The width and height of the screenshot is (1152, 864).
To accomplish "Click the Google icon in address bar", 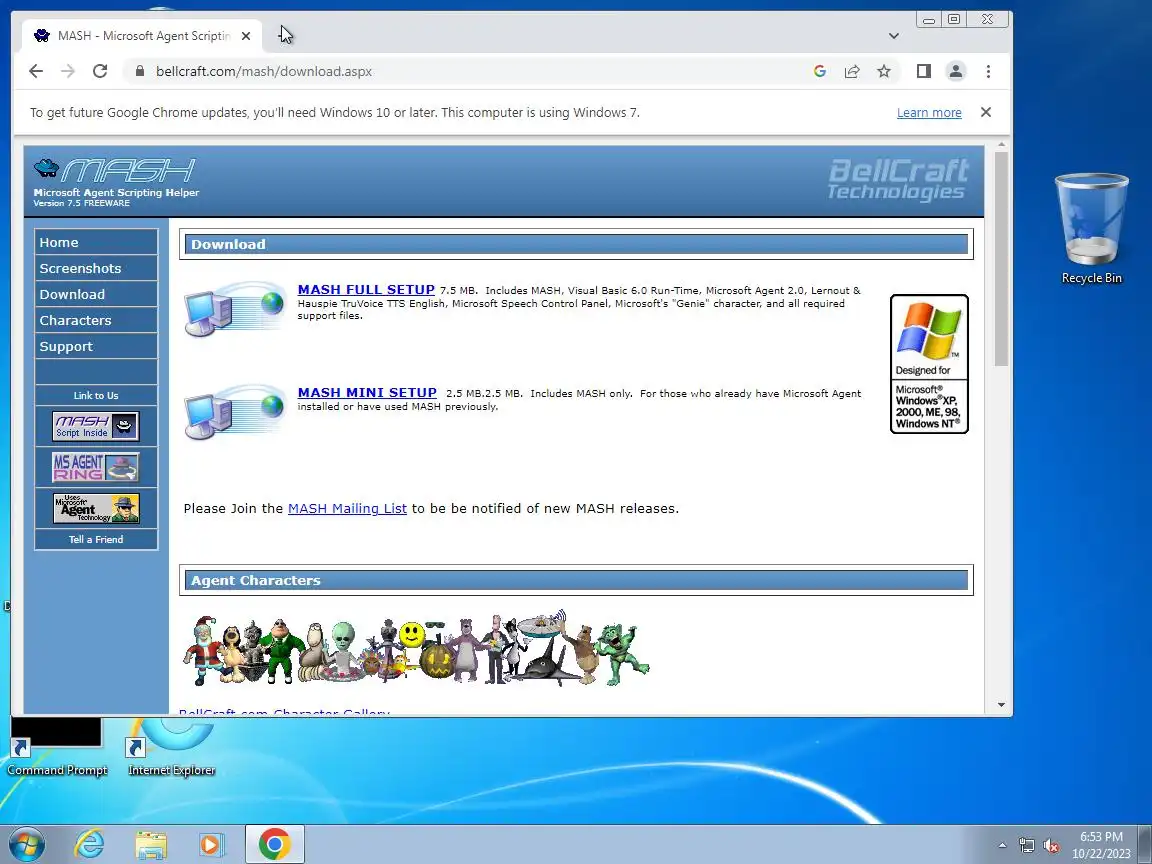I will click(820, 71).
